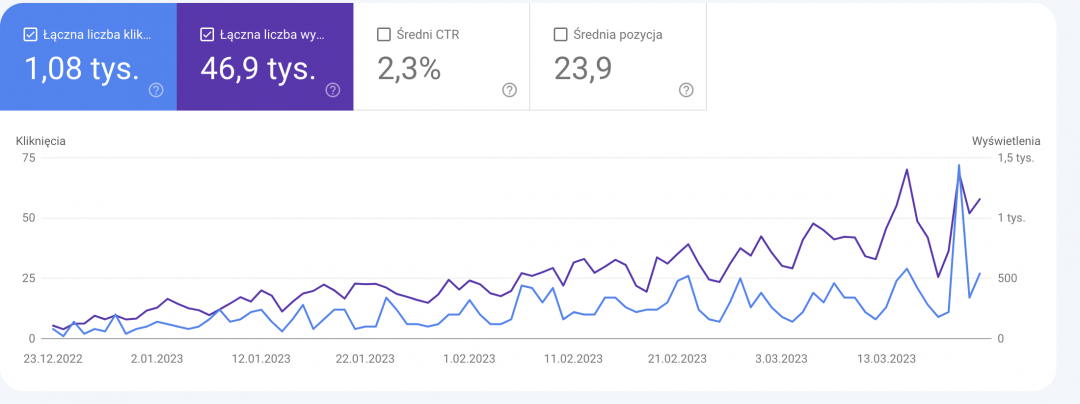Uncheck the Łączna liczba kliknięć checkbox
The height and width of the screenshot is (404, 1080).
(x=31, y=35)
